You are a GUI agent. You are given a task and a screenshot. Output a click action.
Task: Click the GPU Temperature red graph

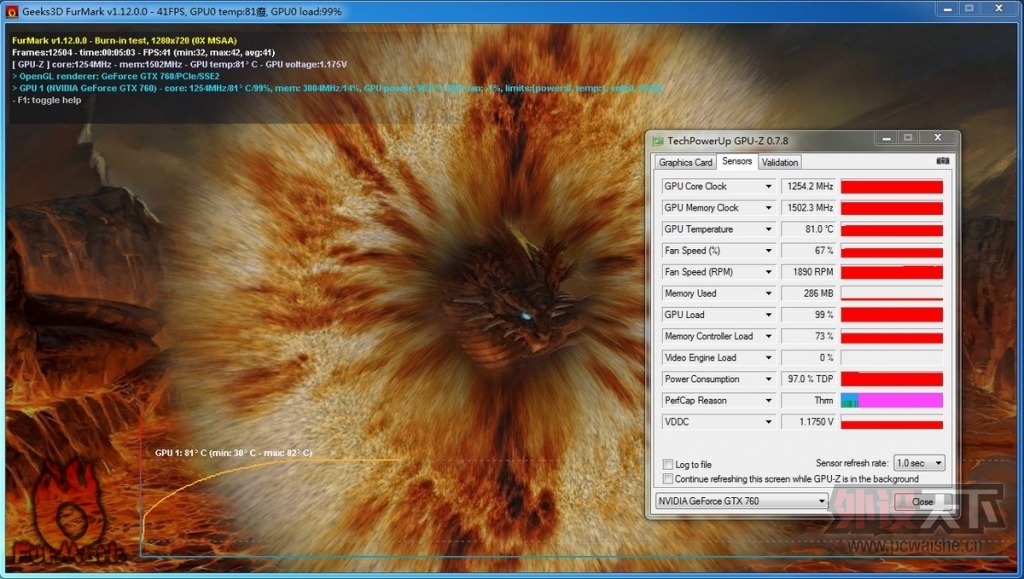click(891, 230)
